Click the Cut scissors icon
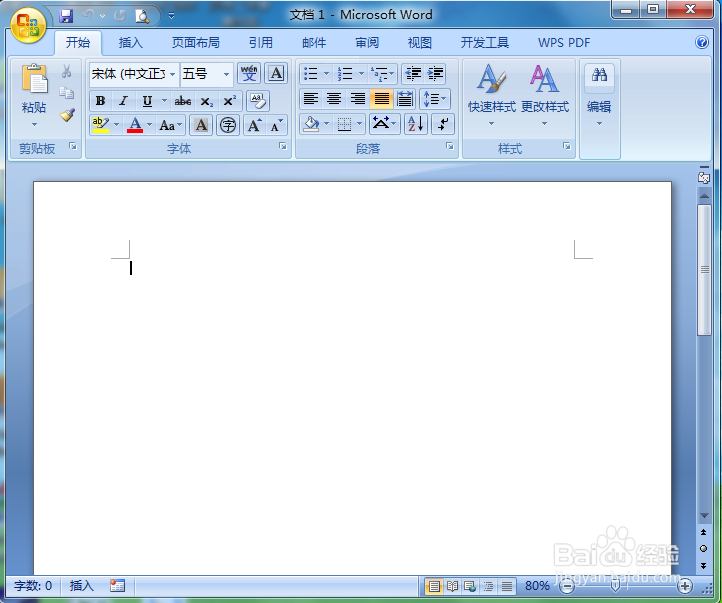The width and height of the screenshot is (722, 603). point(67,71)
